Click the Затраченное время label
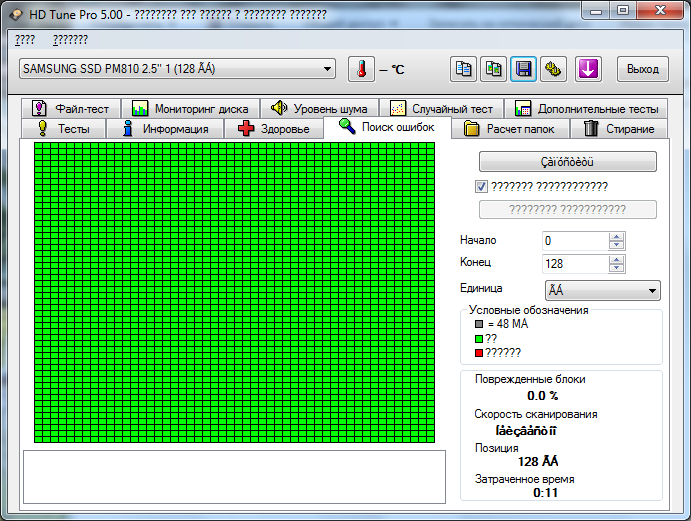This screenshot has width=691, height=521. click(524, 479)
